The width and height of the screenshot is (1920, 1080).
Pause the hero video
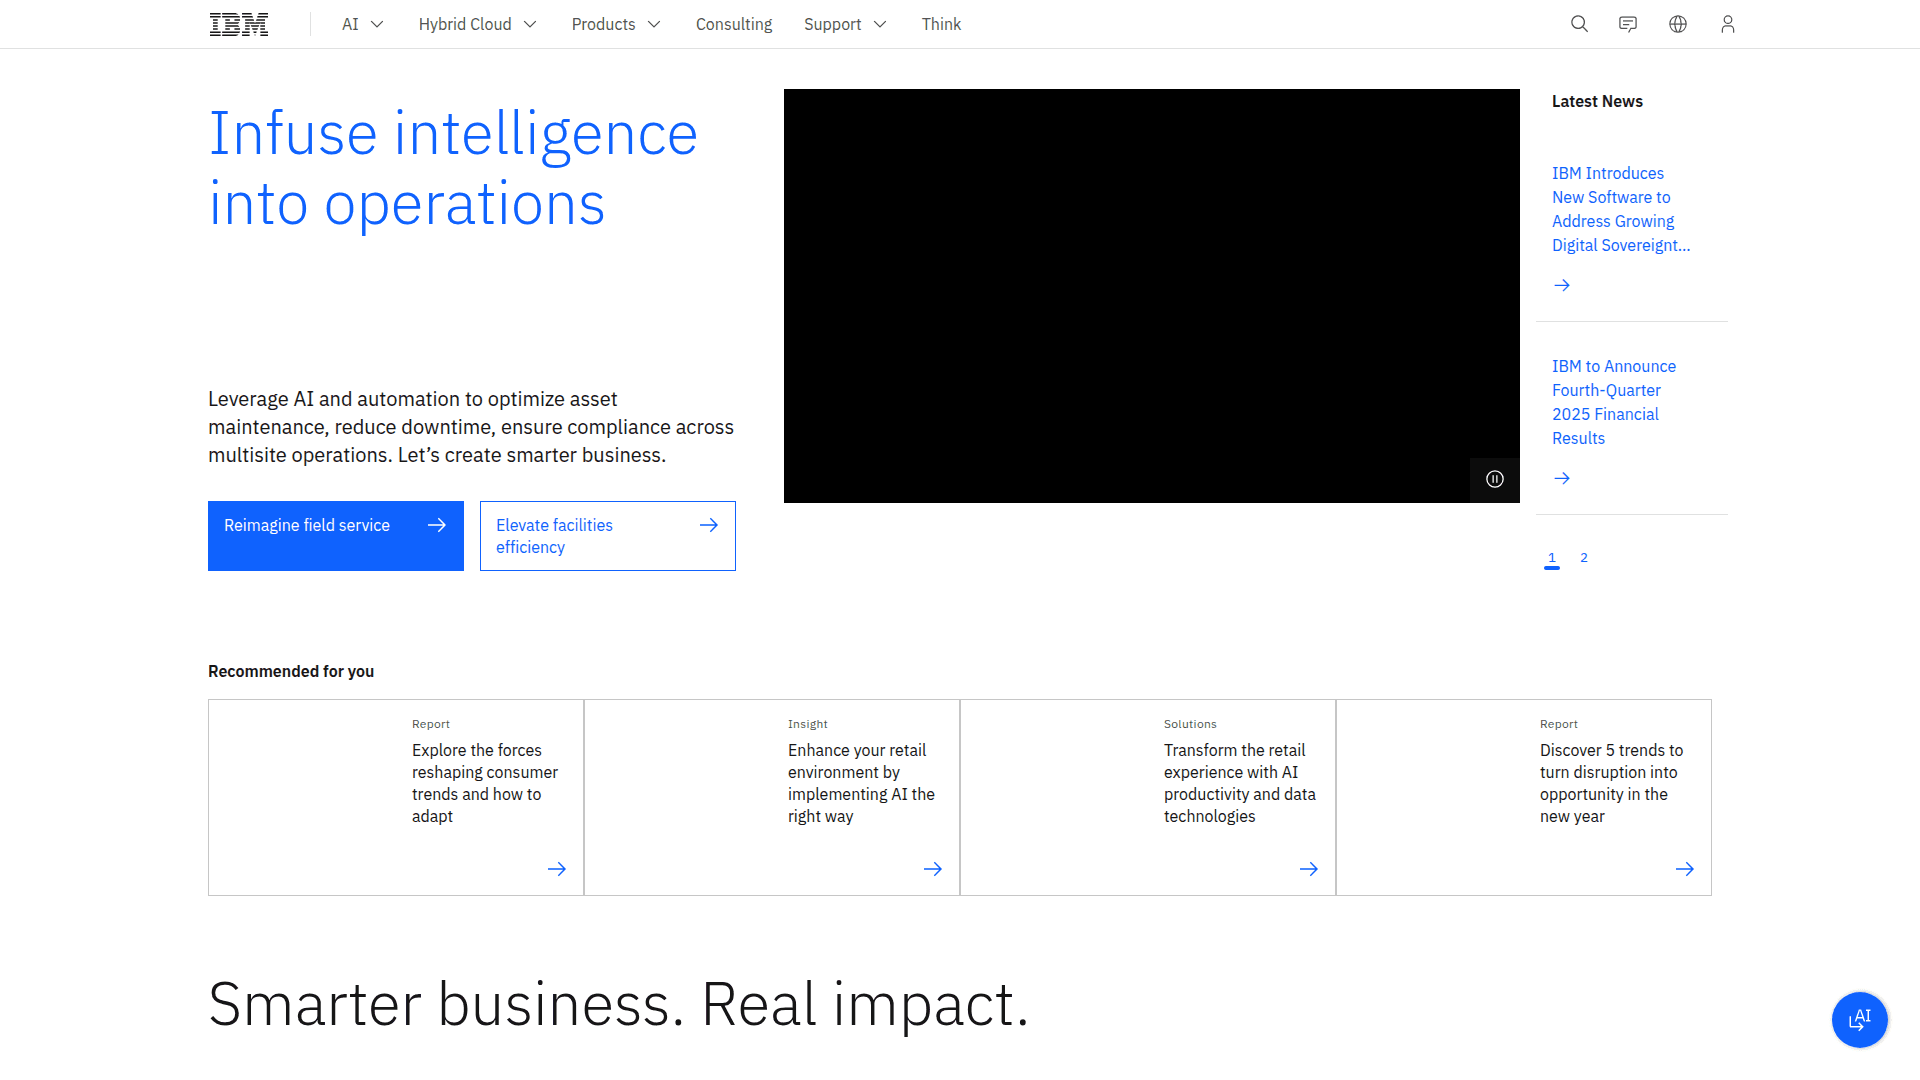tap(1494, 479)
